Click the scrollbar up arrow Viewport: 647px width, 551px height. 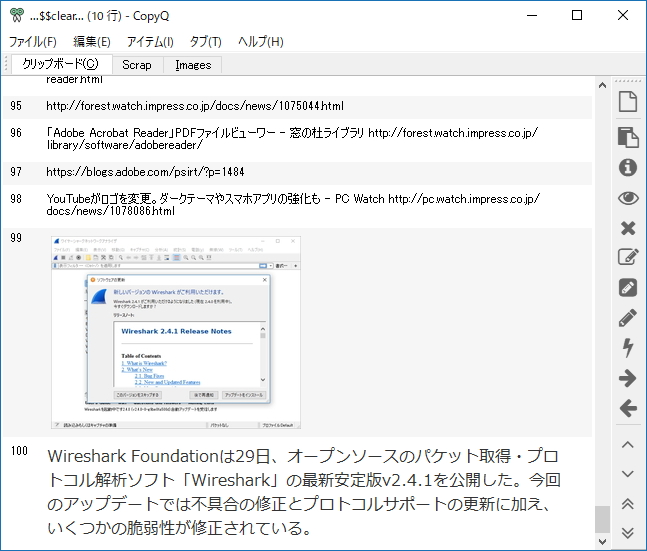[x=602, y=85]
